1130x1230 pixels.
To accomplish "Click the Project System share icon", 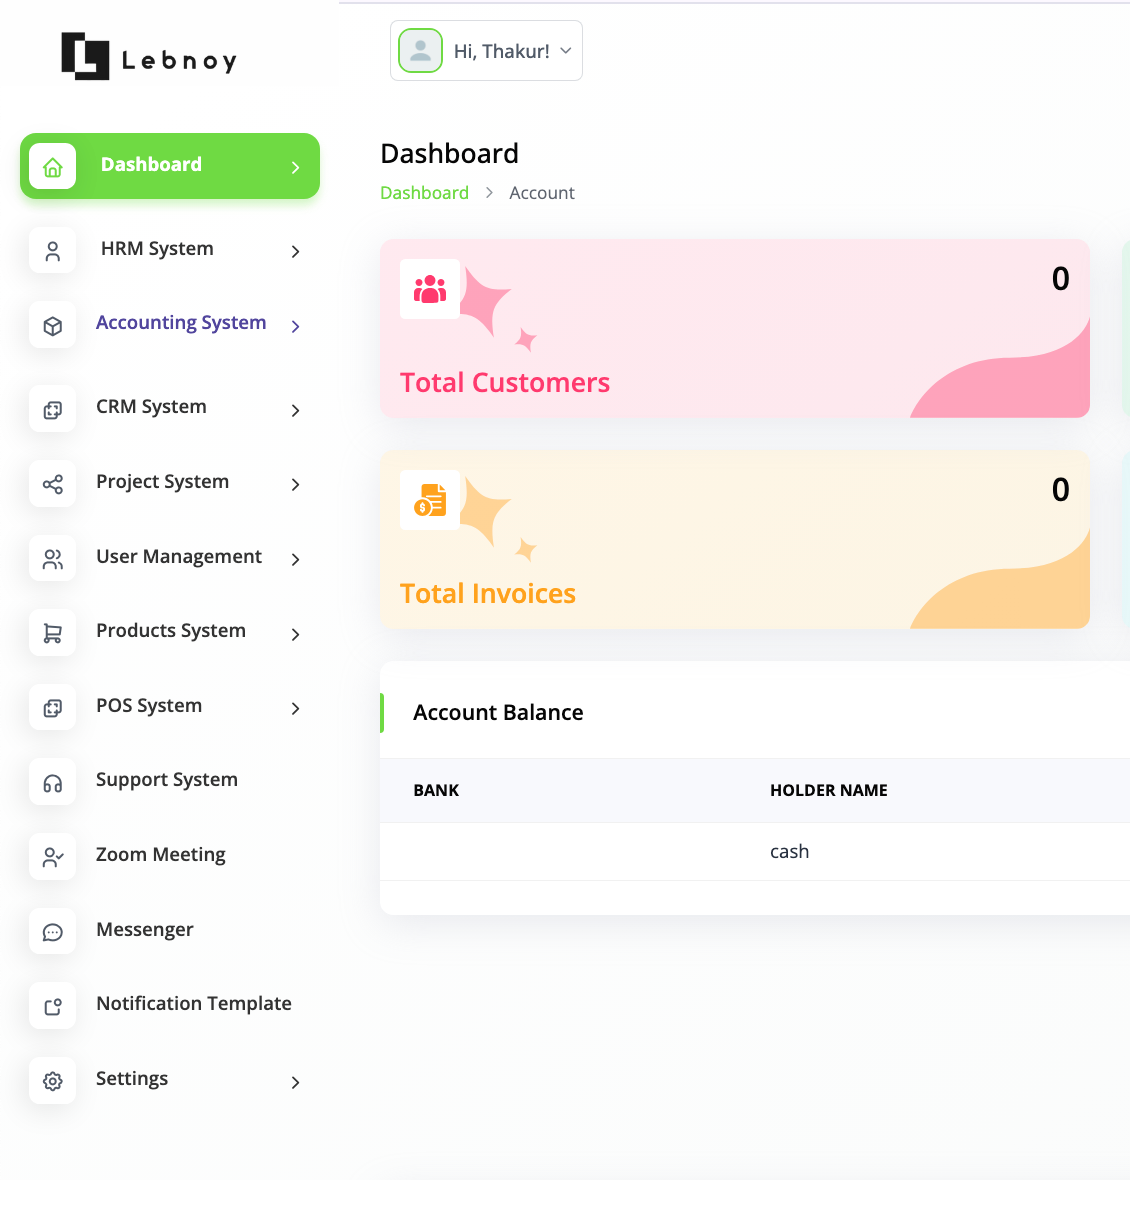I will coord(53,484).
